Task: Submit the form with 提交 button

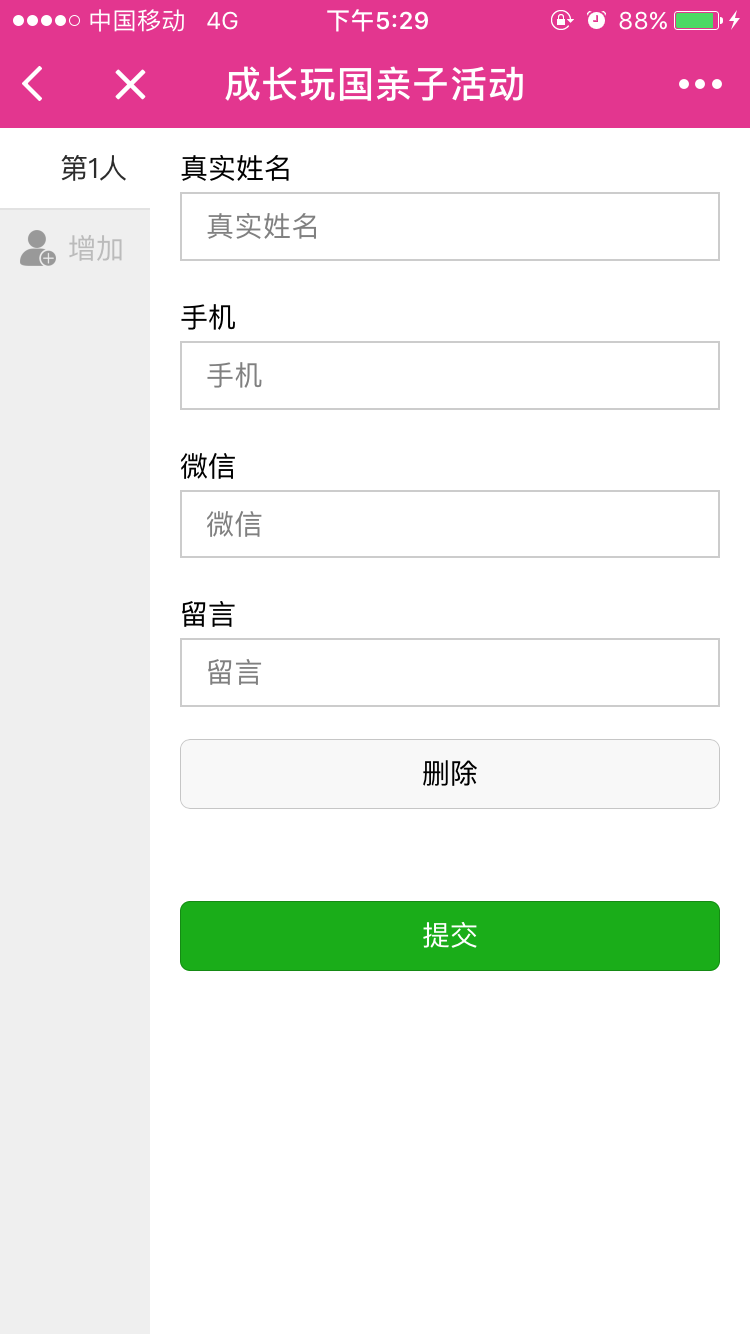Action: point(450,936)
